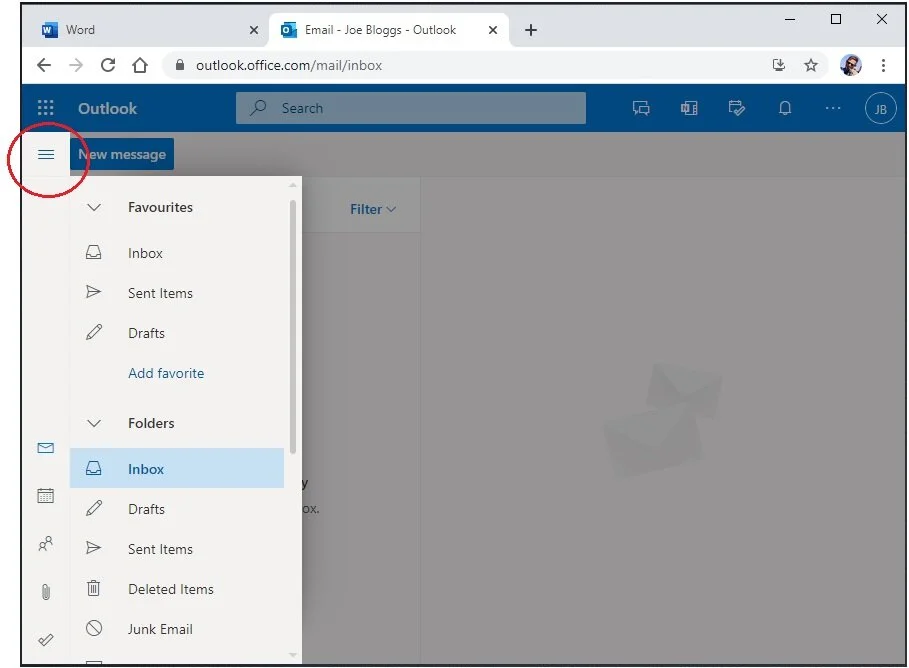Switch to Mail module envelope icon
Viewport: 909px width, 668px height.
pyautogui.click(x=46, y=448)
